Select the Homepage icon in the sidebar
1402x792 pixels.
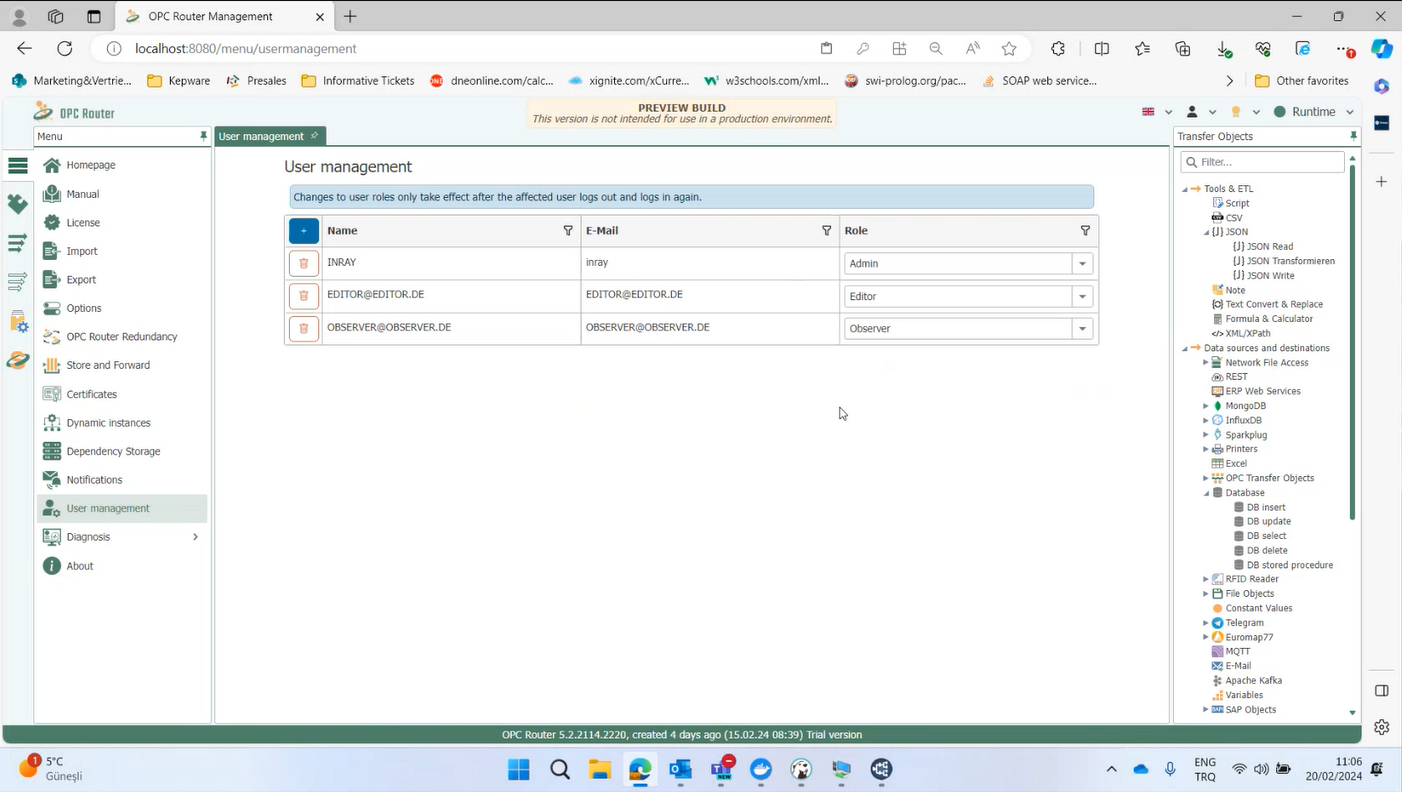pyautogui.click(x=52, y=164)
